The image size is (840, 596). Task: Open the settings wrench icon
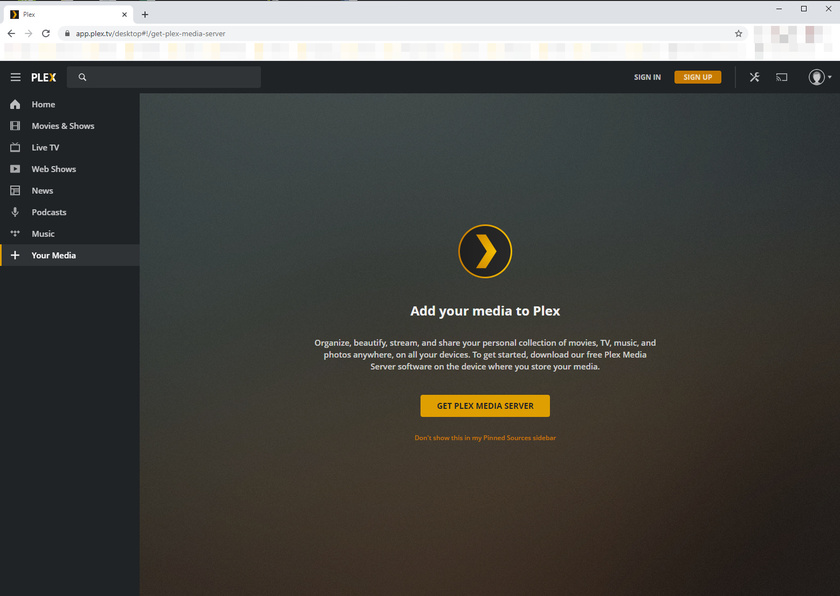click(x=754, y=77)
